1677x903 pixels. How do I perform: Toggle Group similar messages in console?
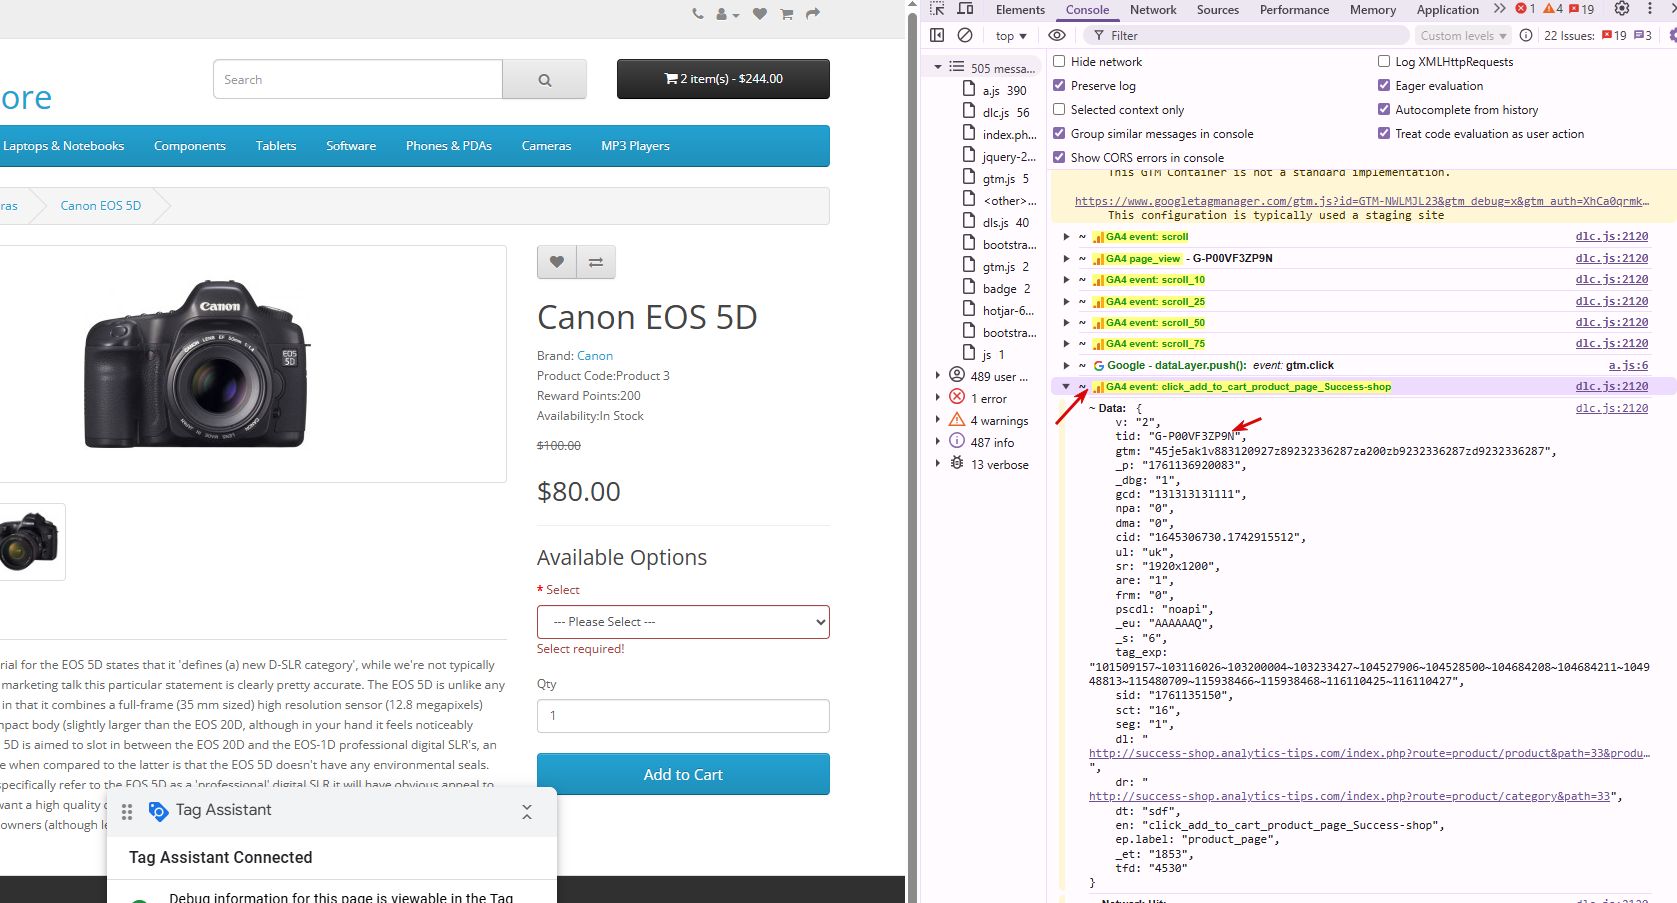[x=1059, y=134]
